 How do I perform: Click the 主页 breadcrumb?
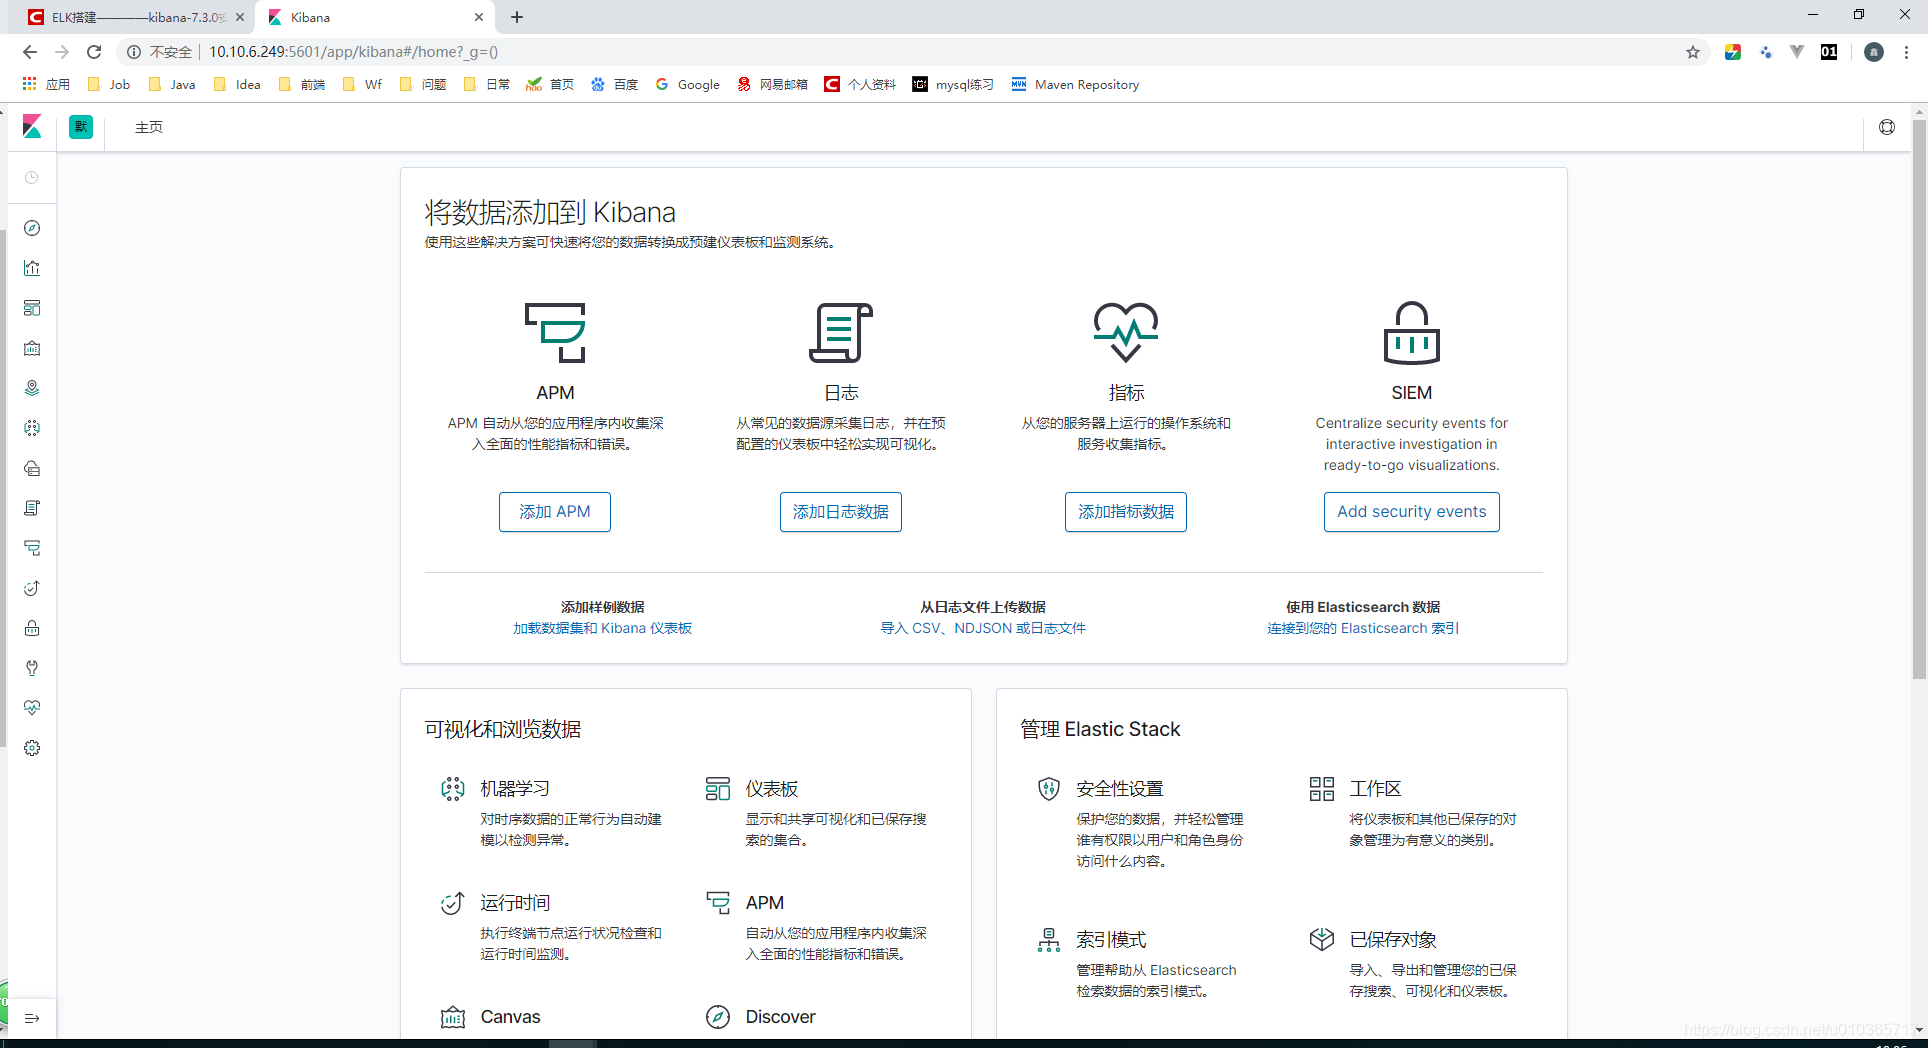(149, 127)
